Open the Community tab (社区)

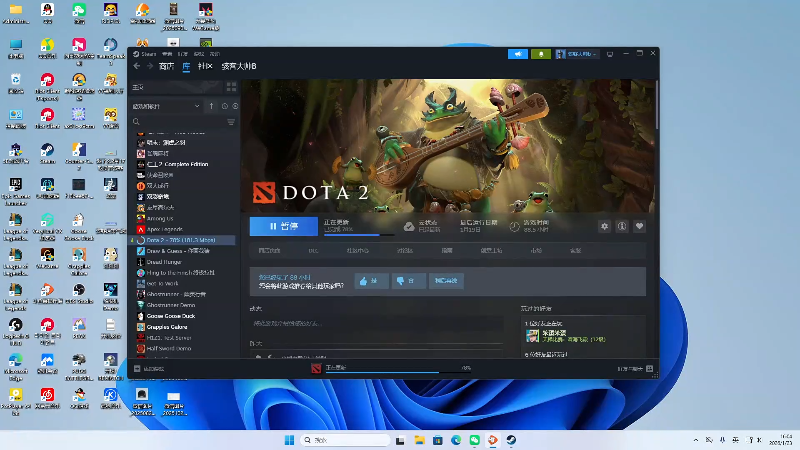[205, 66]
